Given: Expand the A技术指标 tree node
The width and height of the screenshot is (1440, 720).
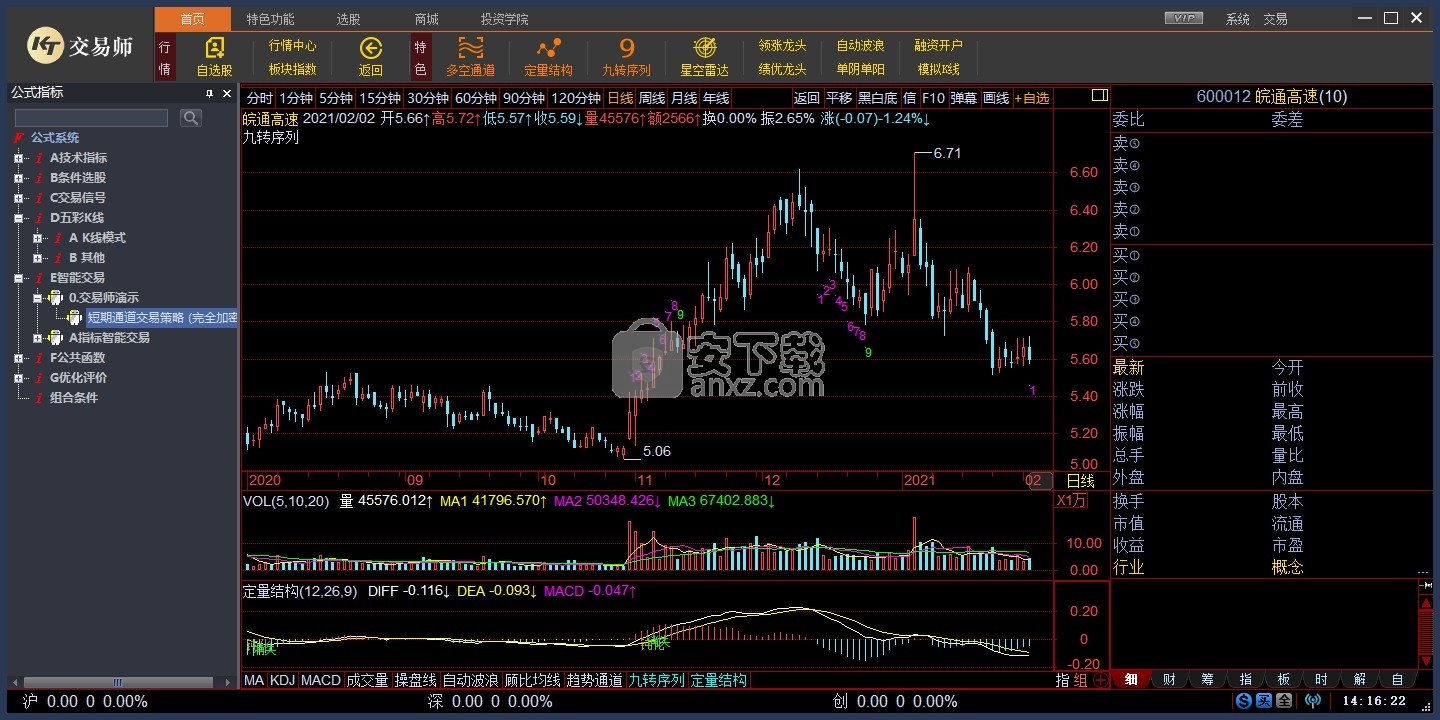Looking at the screenshot, I should click(x=18, y=158).
